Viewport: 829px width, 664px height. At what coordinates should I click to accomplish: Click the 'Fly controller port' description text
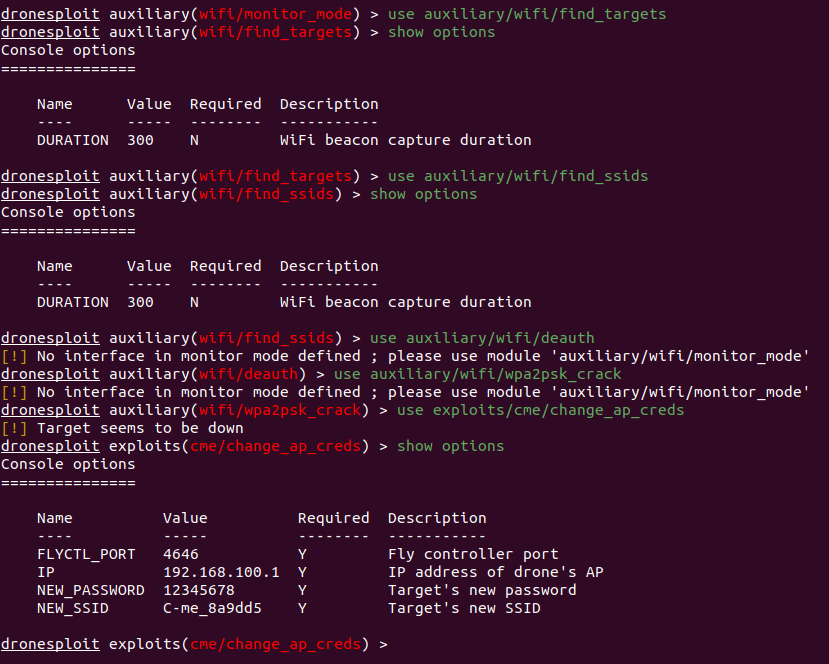[473, 554]
